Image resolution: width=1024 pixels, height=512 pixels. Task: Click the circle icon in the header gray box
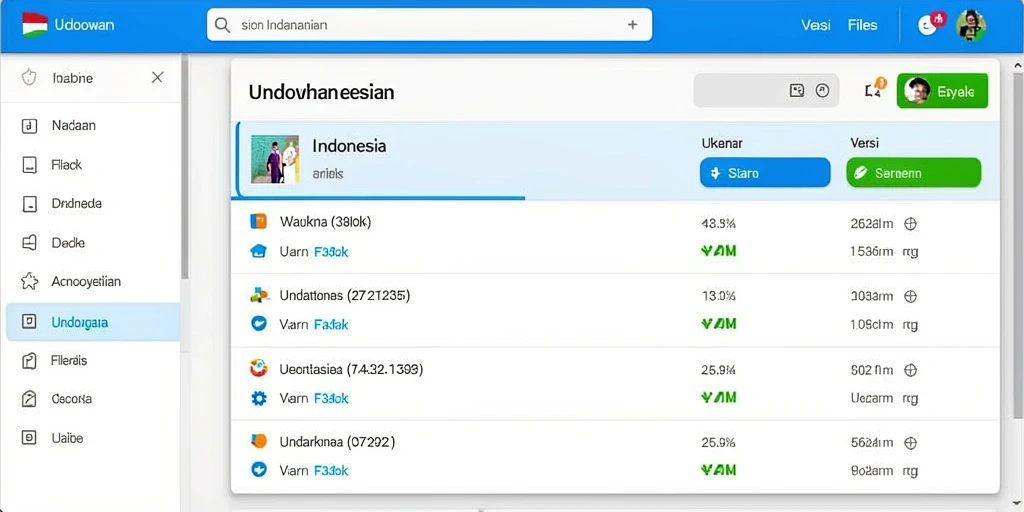(823, 91)
